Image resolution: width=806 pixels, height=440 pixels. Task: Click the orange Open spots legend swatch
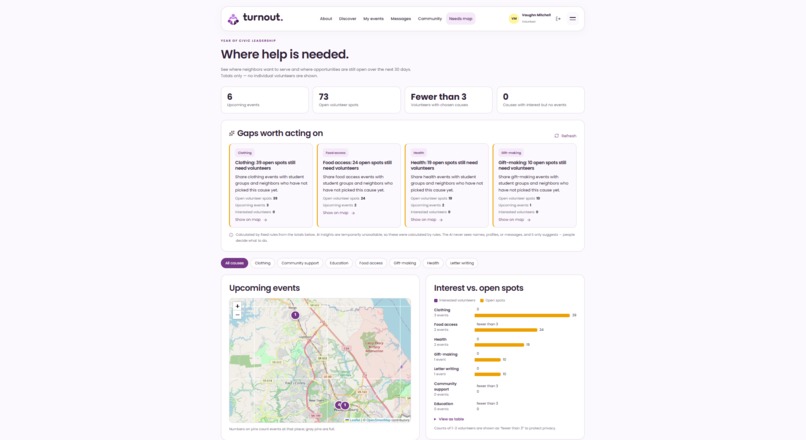482,300
